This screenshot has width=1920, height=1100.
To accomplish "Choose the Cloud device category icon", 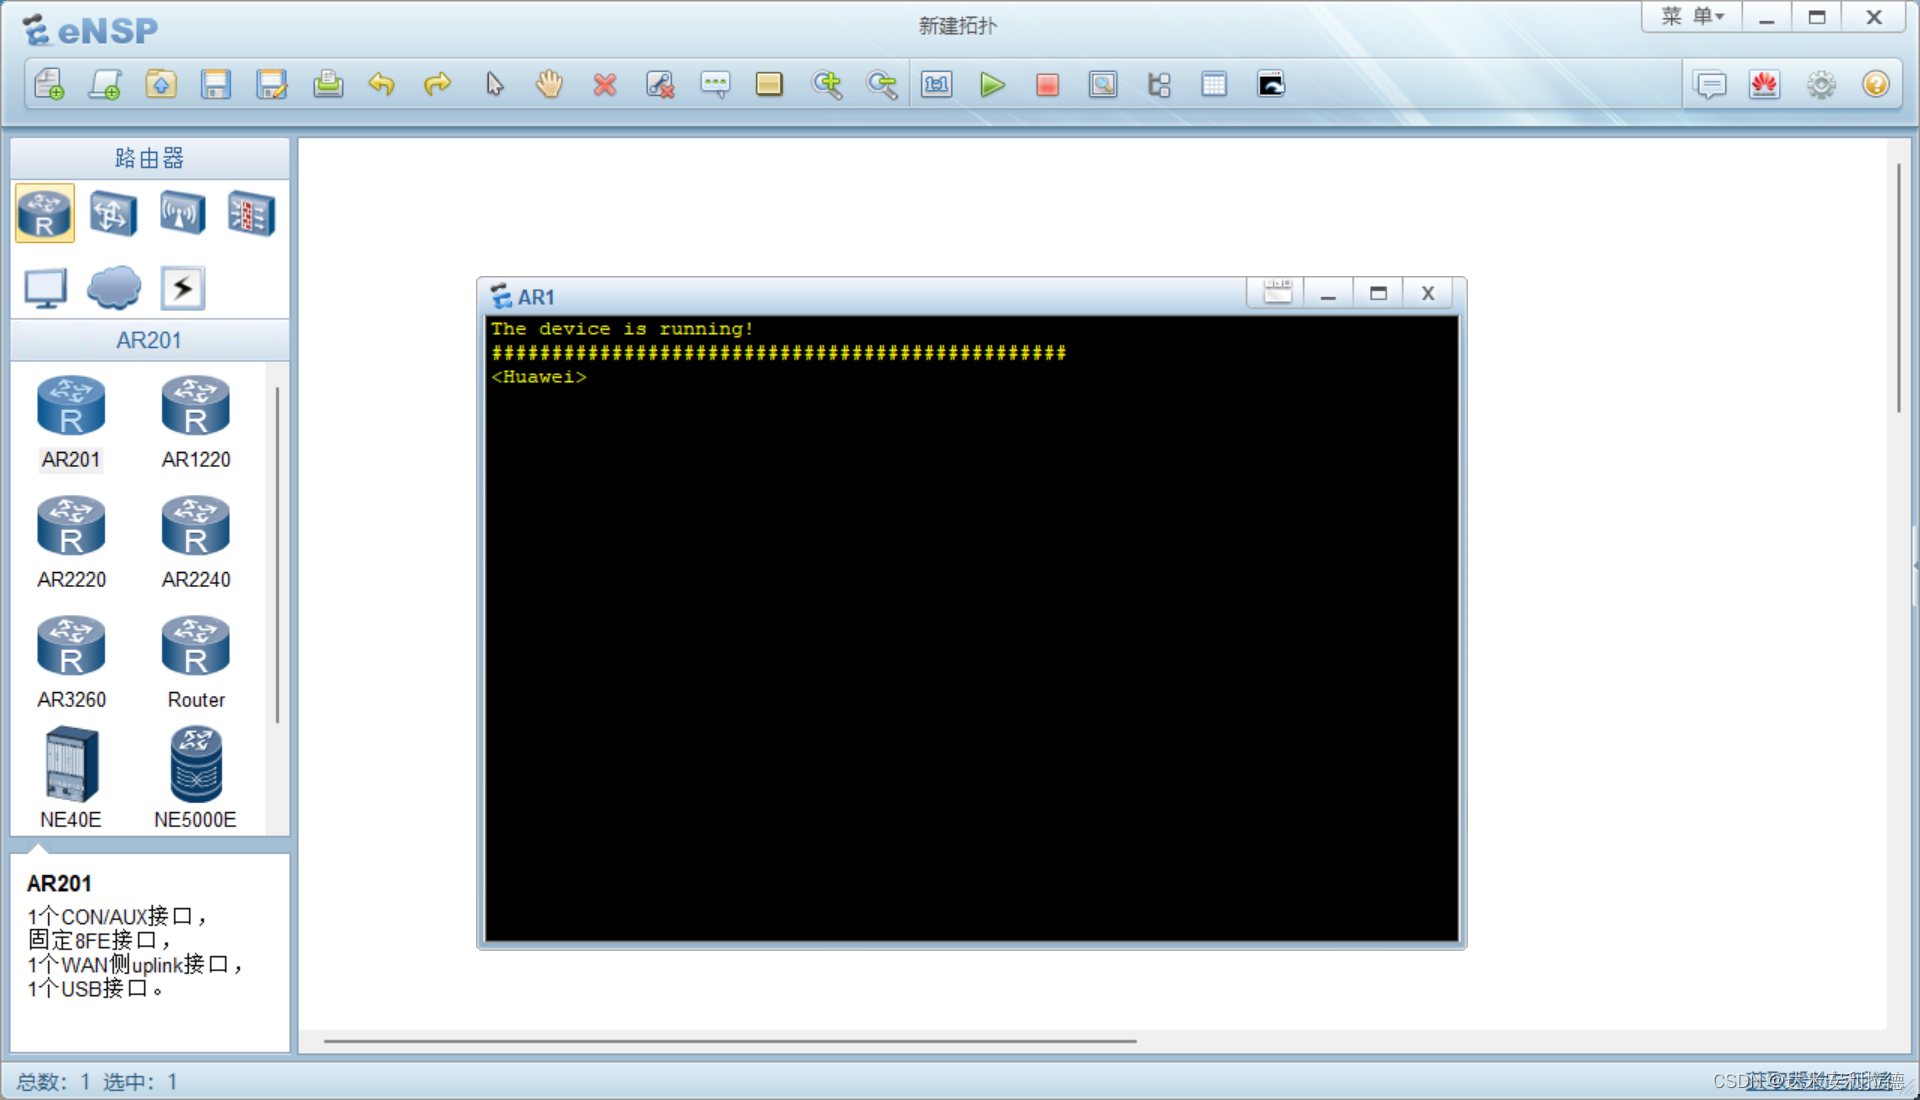I will (x=114, y=288).
